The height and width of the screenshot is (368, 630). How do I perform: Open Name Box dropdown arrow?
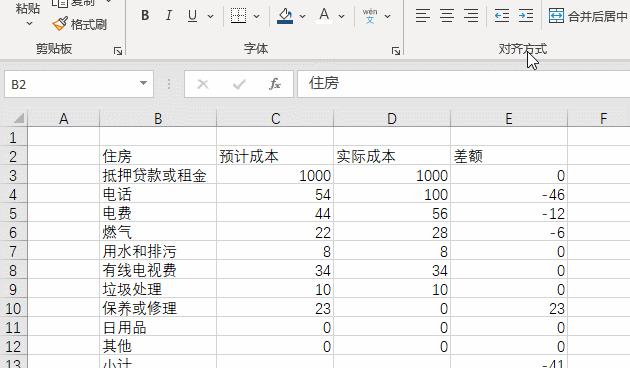point(143,83)
